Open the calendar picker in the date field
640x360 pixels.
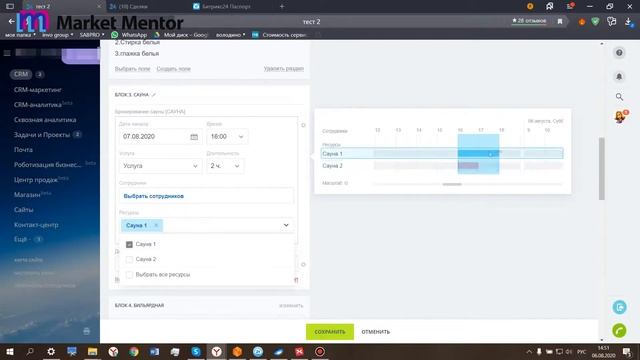(194, 137)
